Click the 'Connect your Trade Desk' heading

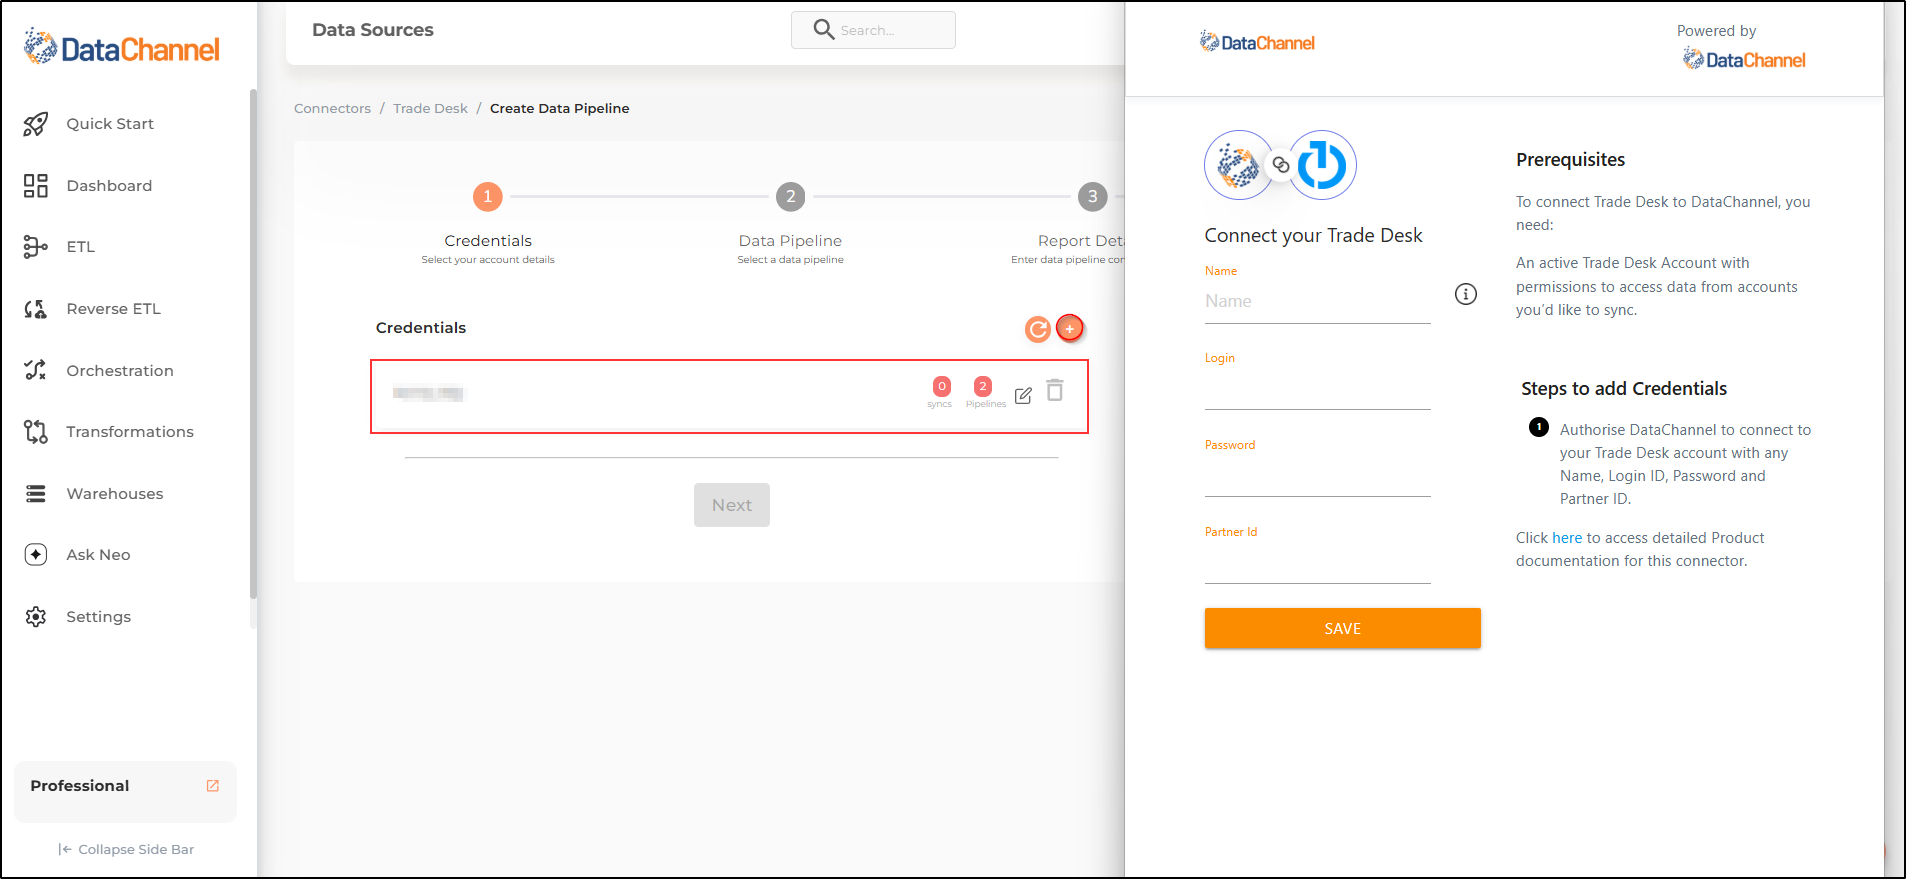tap(1313, 235)
